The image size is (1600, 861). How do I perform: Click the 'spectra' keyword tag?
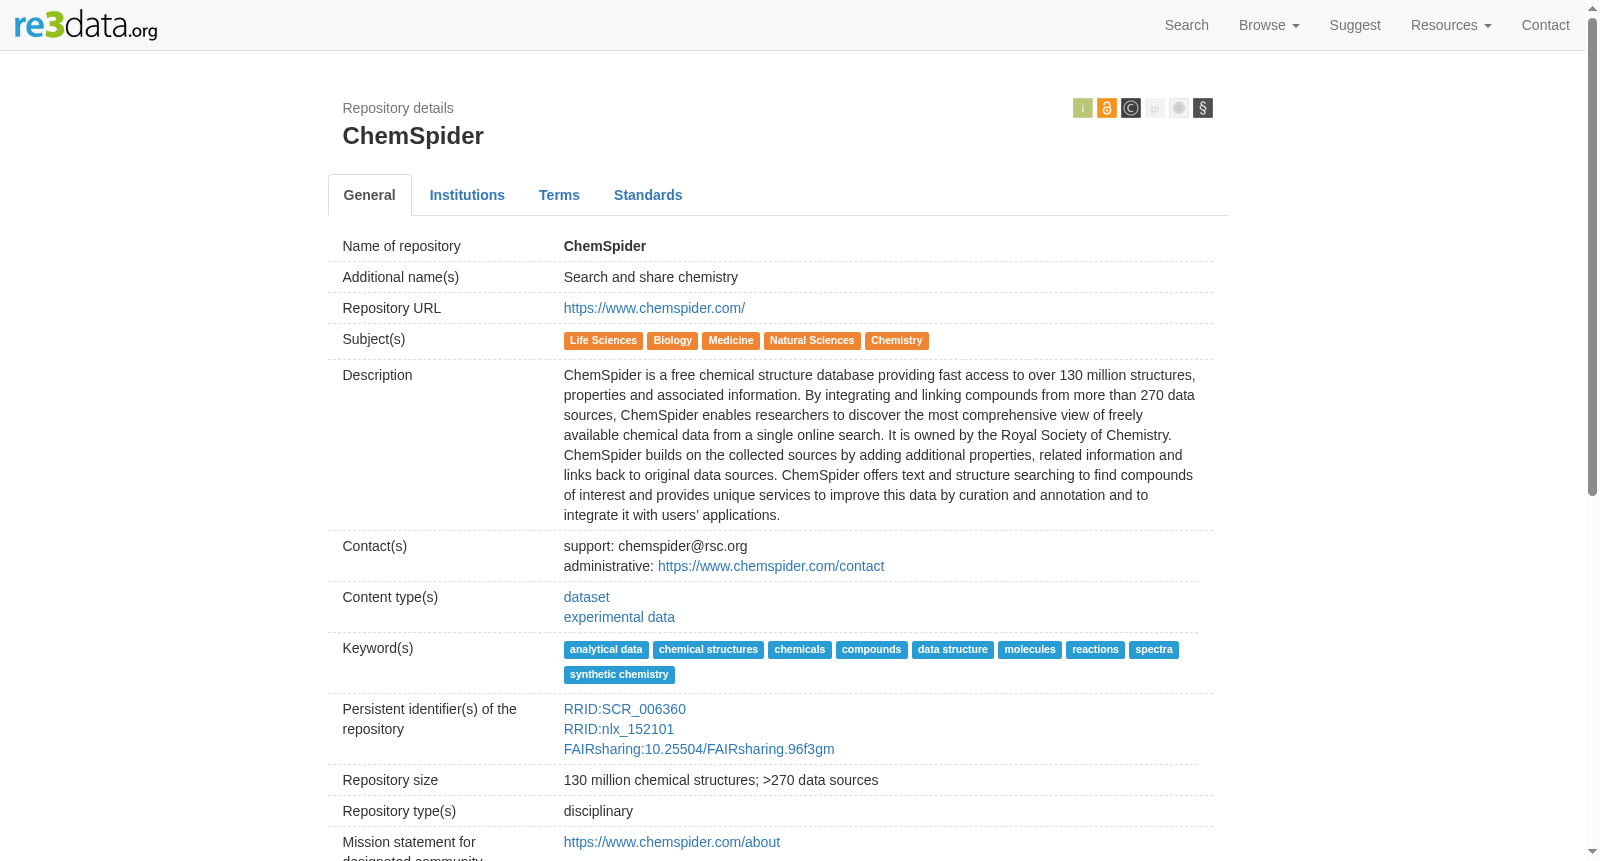point(1154,650)
